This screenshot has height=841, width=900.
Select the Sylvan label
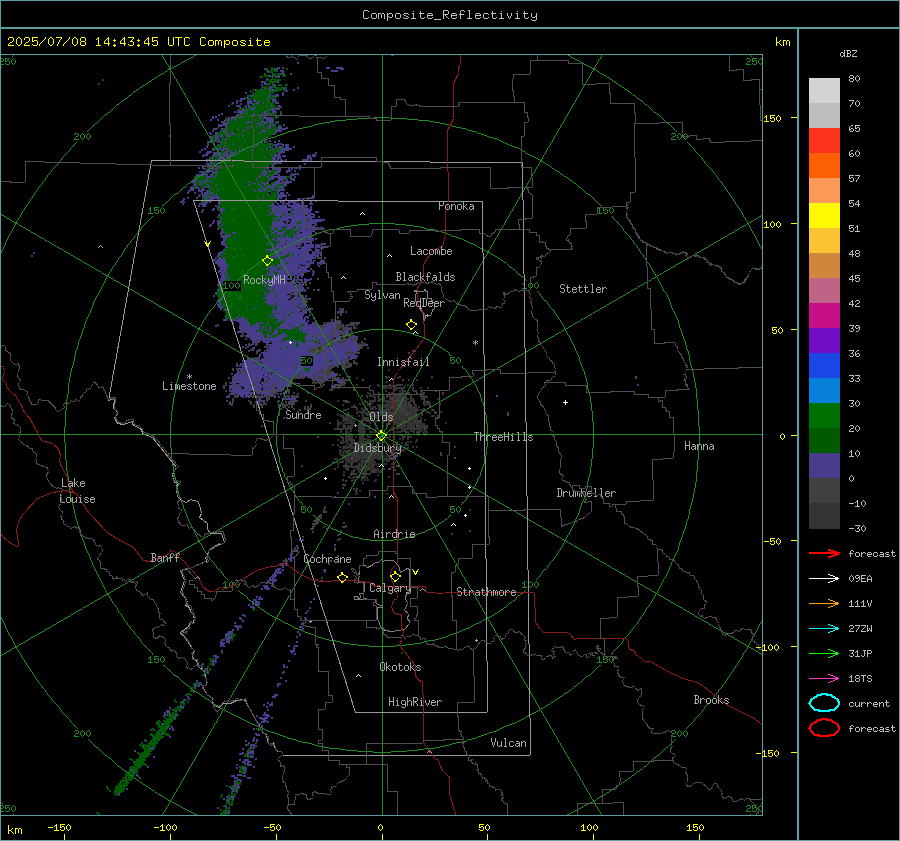tap(382, 295)
